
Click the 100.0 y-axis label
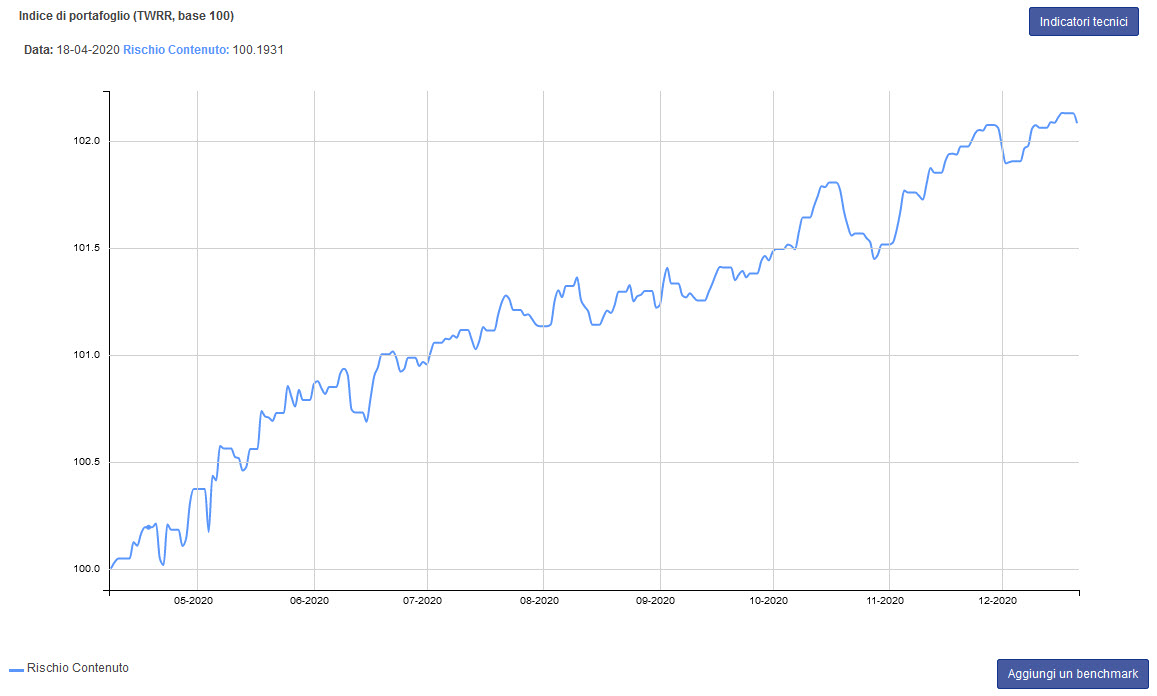[86, 569]
